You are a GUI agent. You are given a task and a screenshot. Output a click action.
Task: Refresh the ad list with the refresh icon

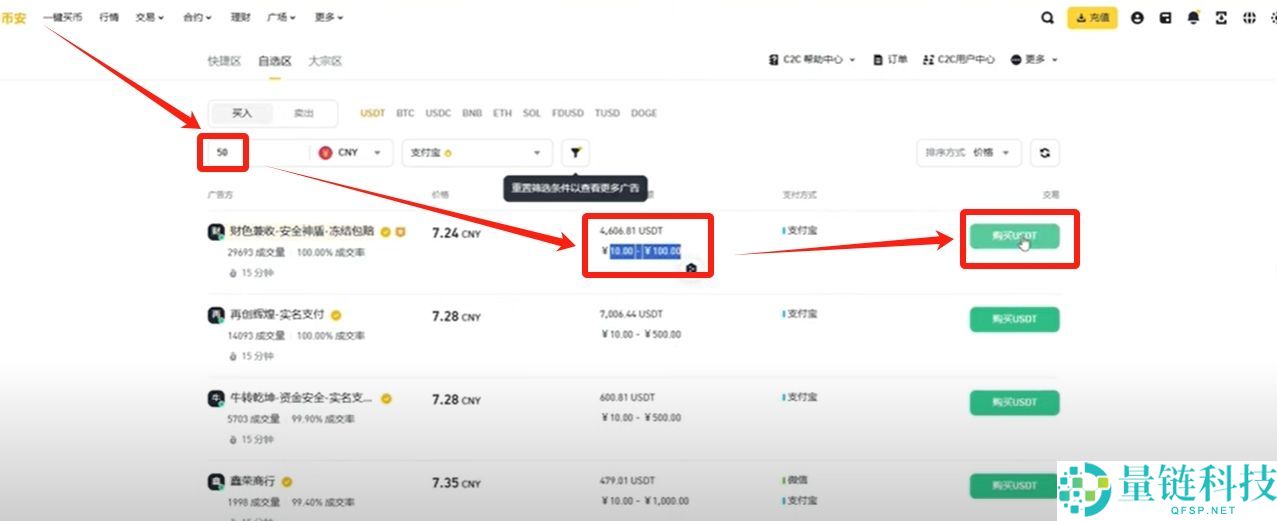(1045, 153)
